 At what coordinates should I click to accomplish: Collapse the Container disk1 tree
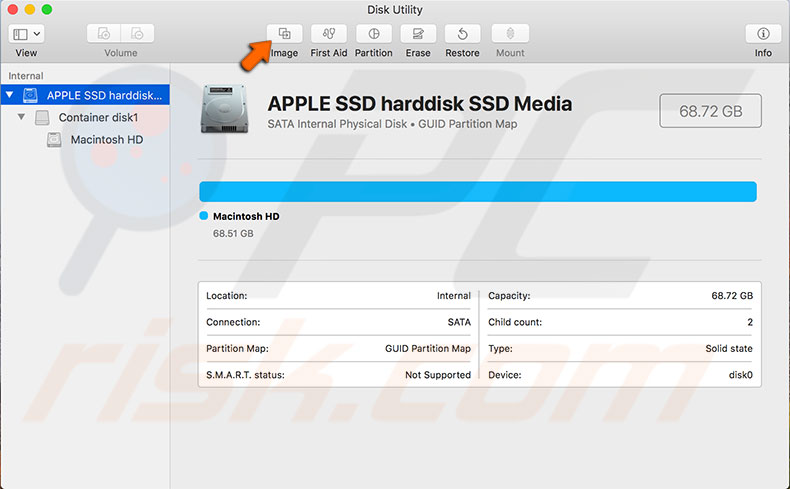click(21, 117)
